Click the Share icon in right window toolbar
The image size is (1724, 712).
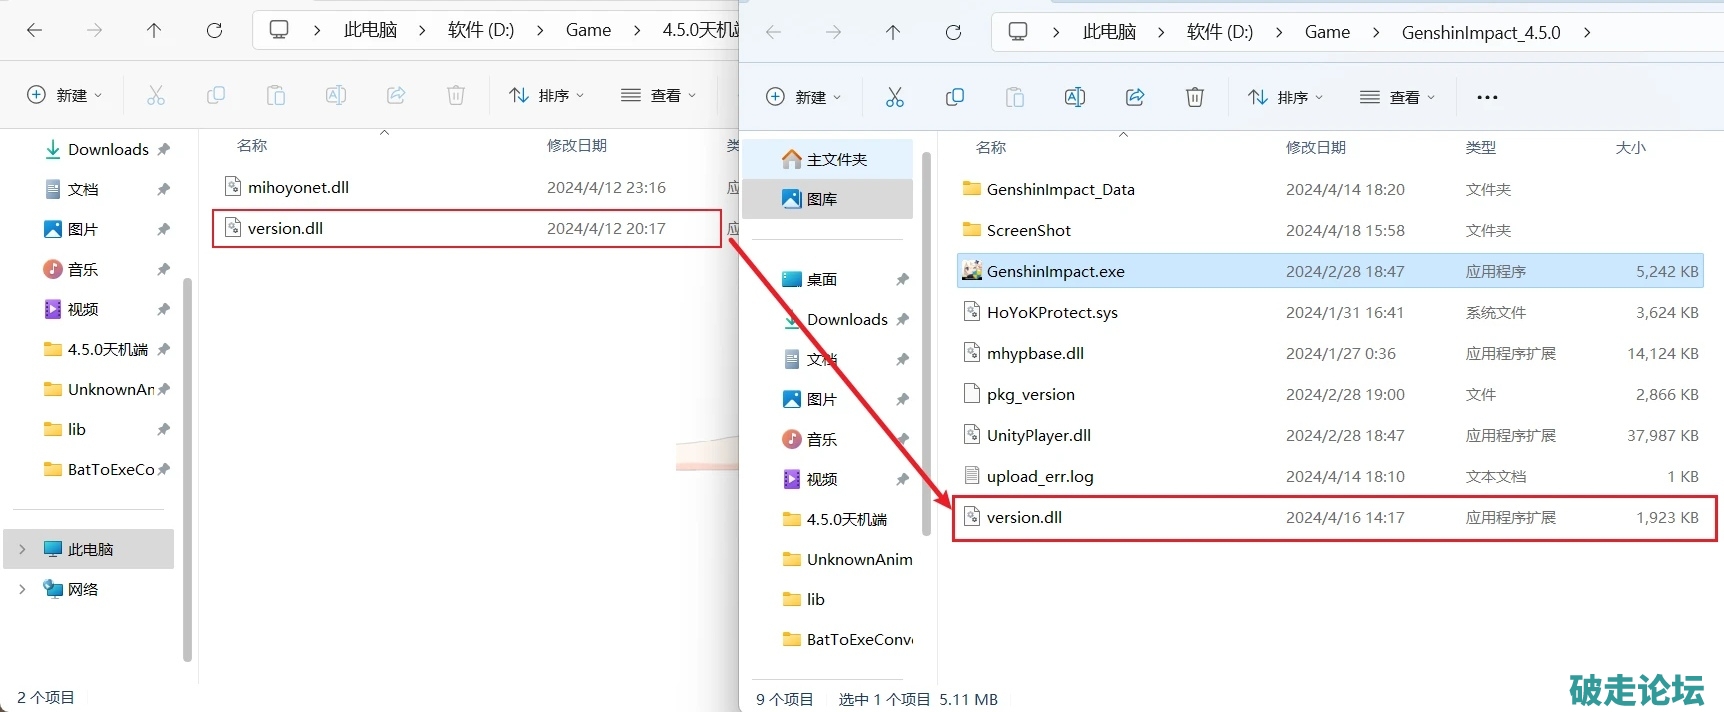coord(1135,97)
